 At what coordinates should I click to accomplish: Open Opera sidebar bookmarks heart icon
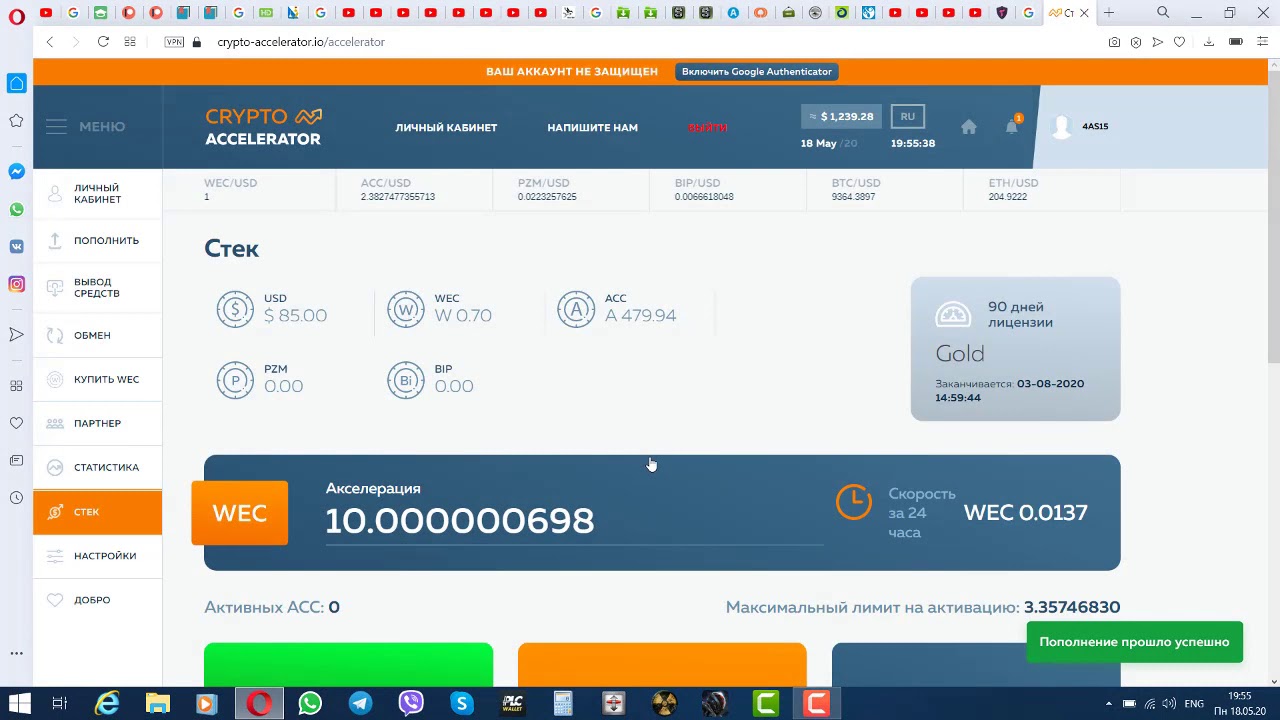[16, 423]
